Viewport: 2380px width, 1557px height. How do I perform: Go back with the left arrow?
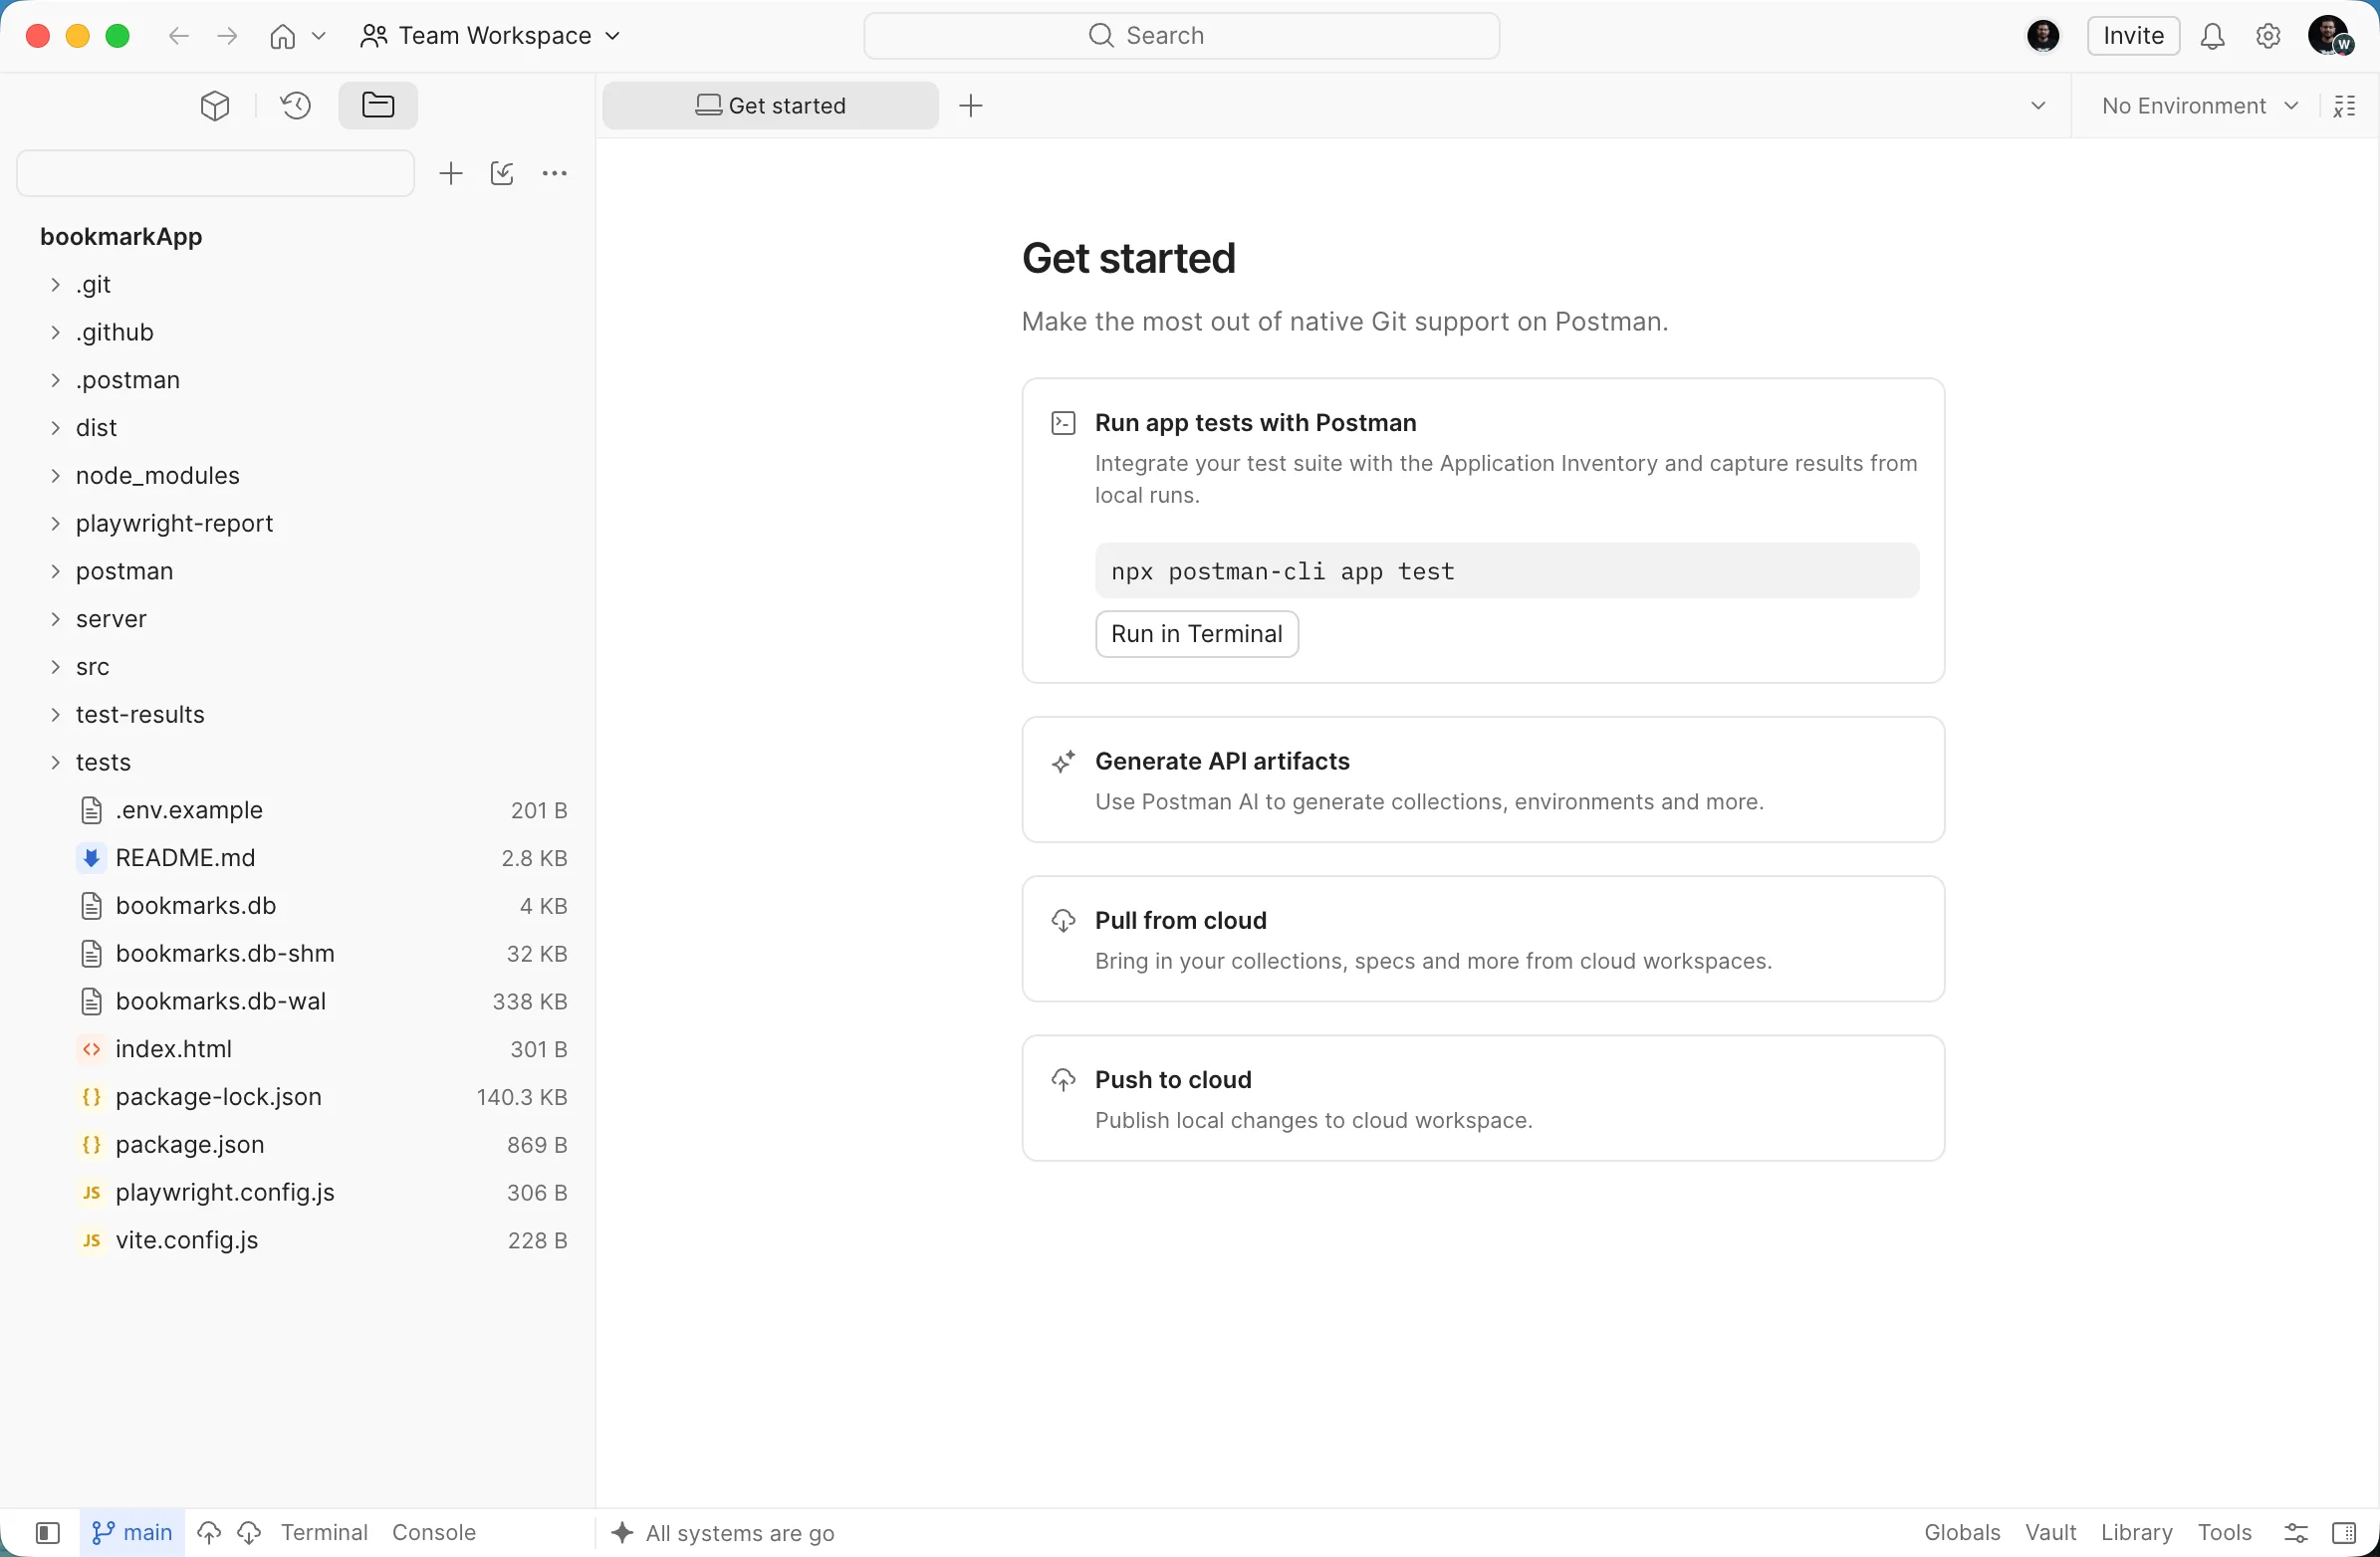point(179,36)
